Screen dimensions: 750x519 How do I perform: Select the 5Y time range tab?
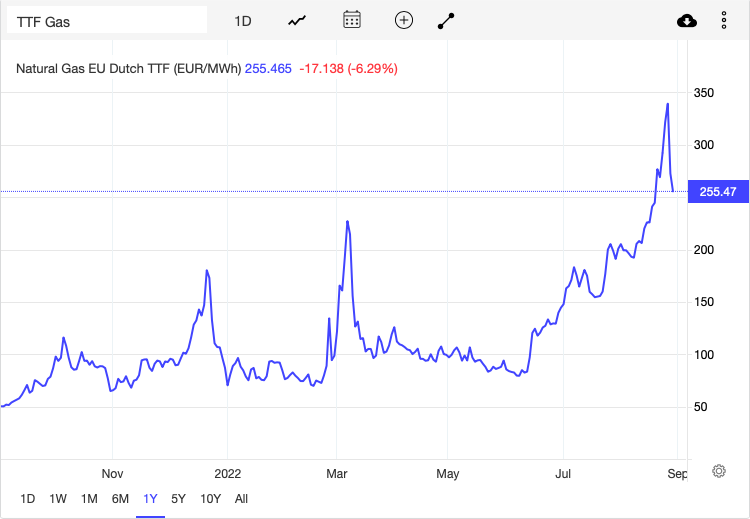[x=178, y=499]
